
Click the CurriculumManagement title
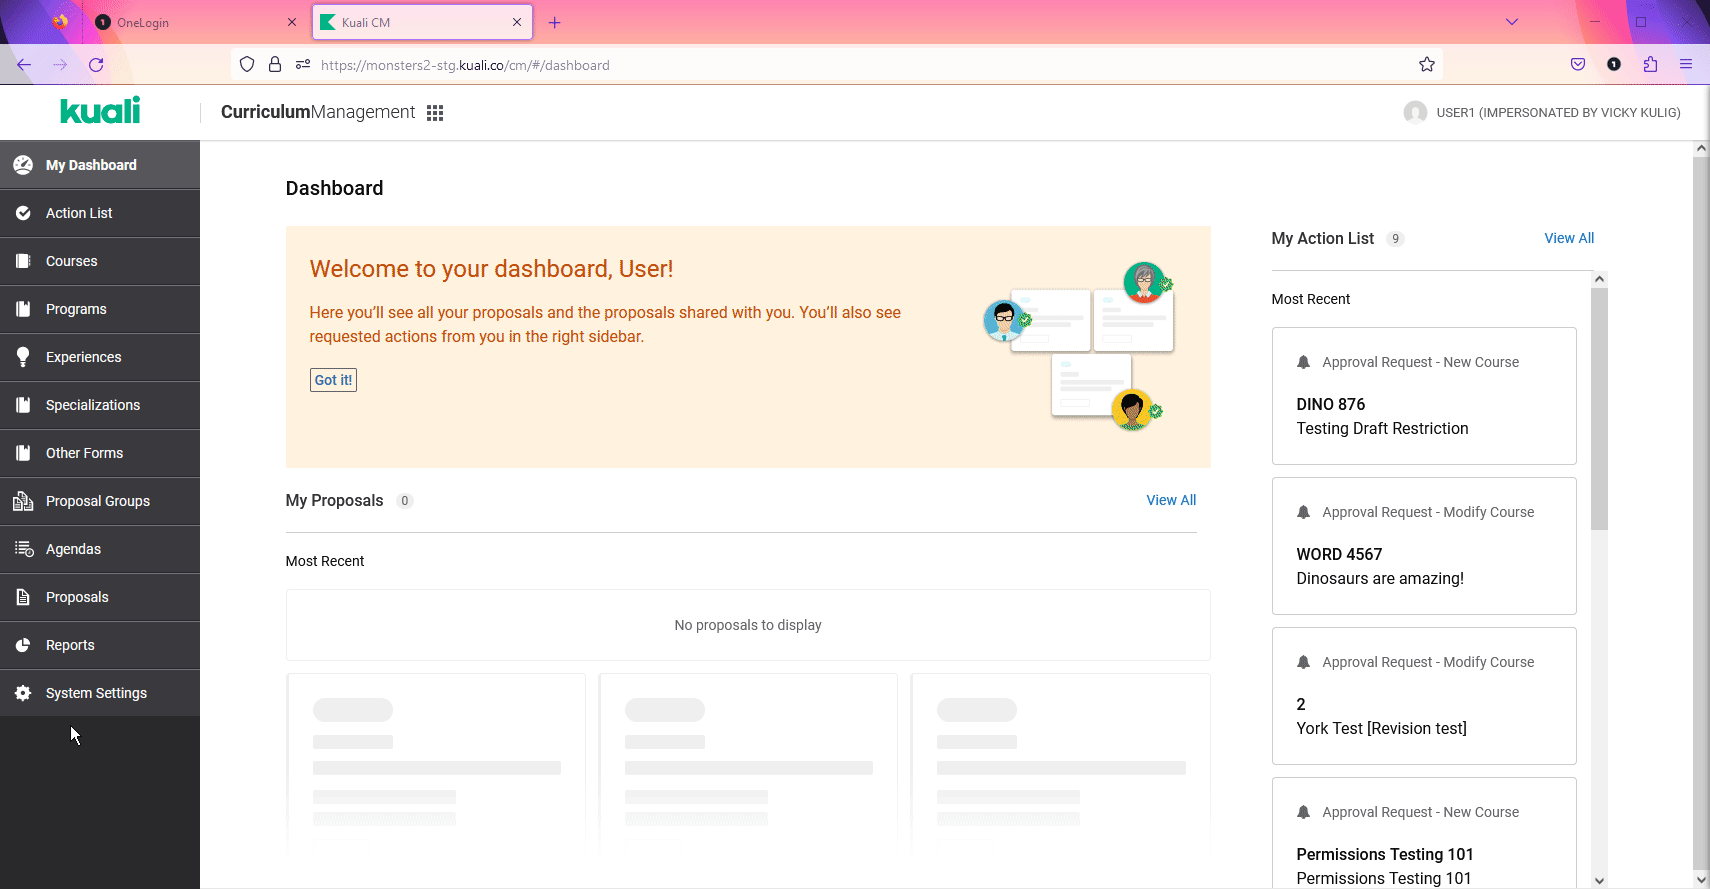(x=318, y=112)
